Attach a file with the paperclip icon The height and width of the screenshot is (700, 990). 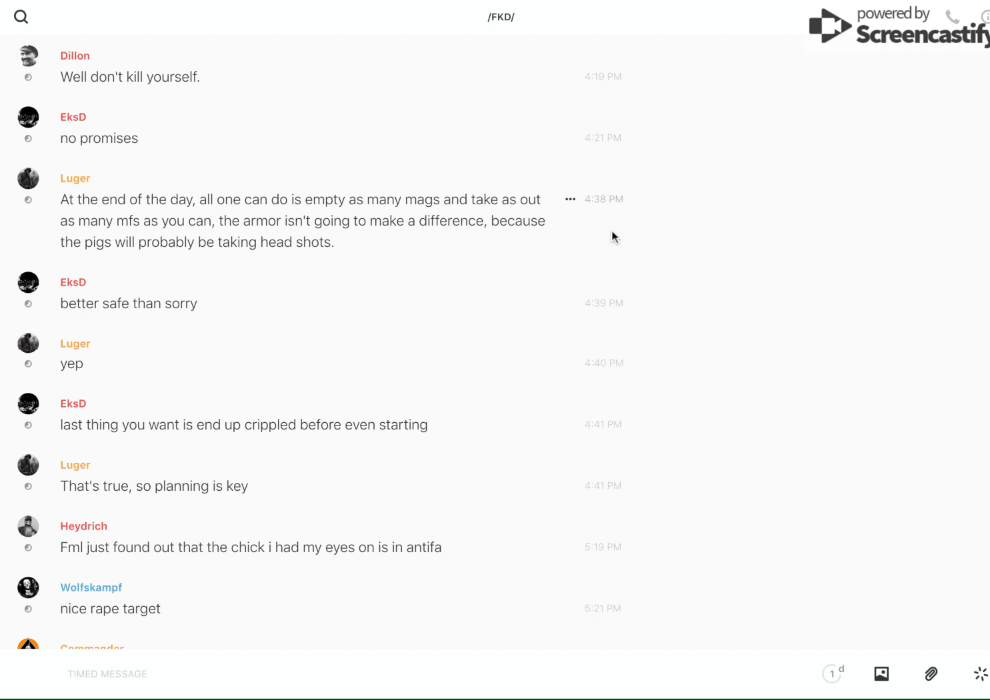(931, 674)
